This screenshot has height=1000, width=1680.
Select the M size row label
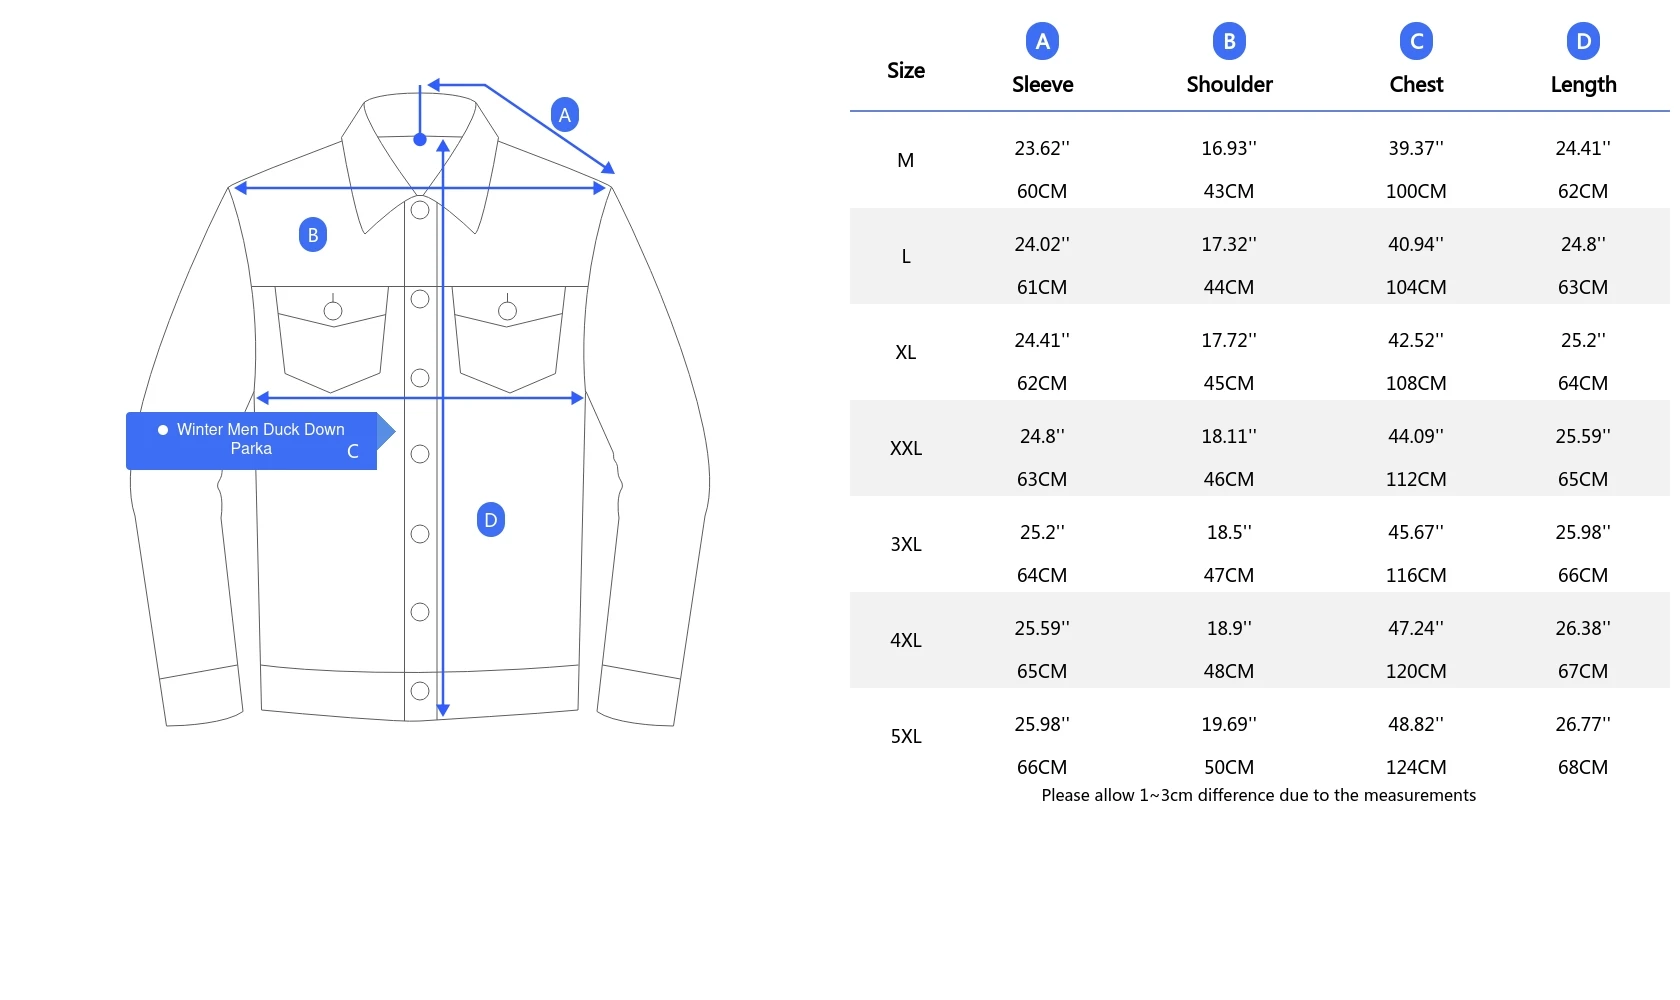click(906, 161)
